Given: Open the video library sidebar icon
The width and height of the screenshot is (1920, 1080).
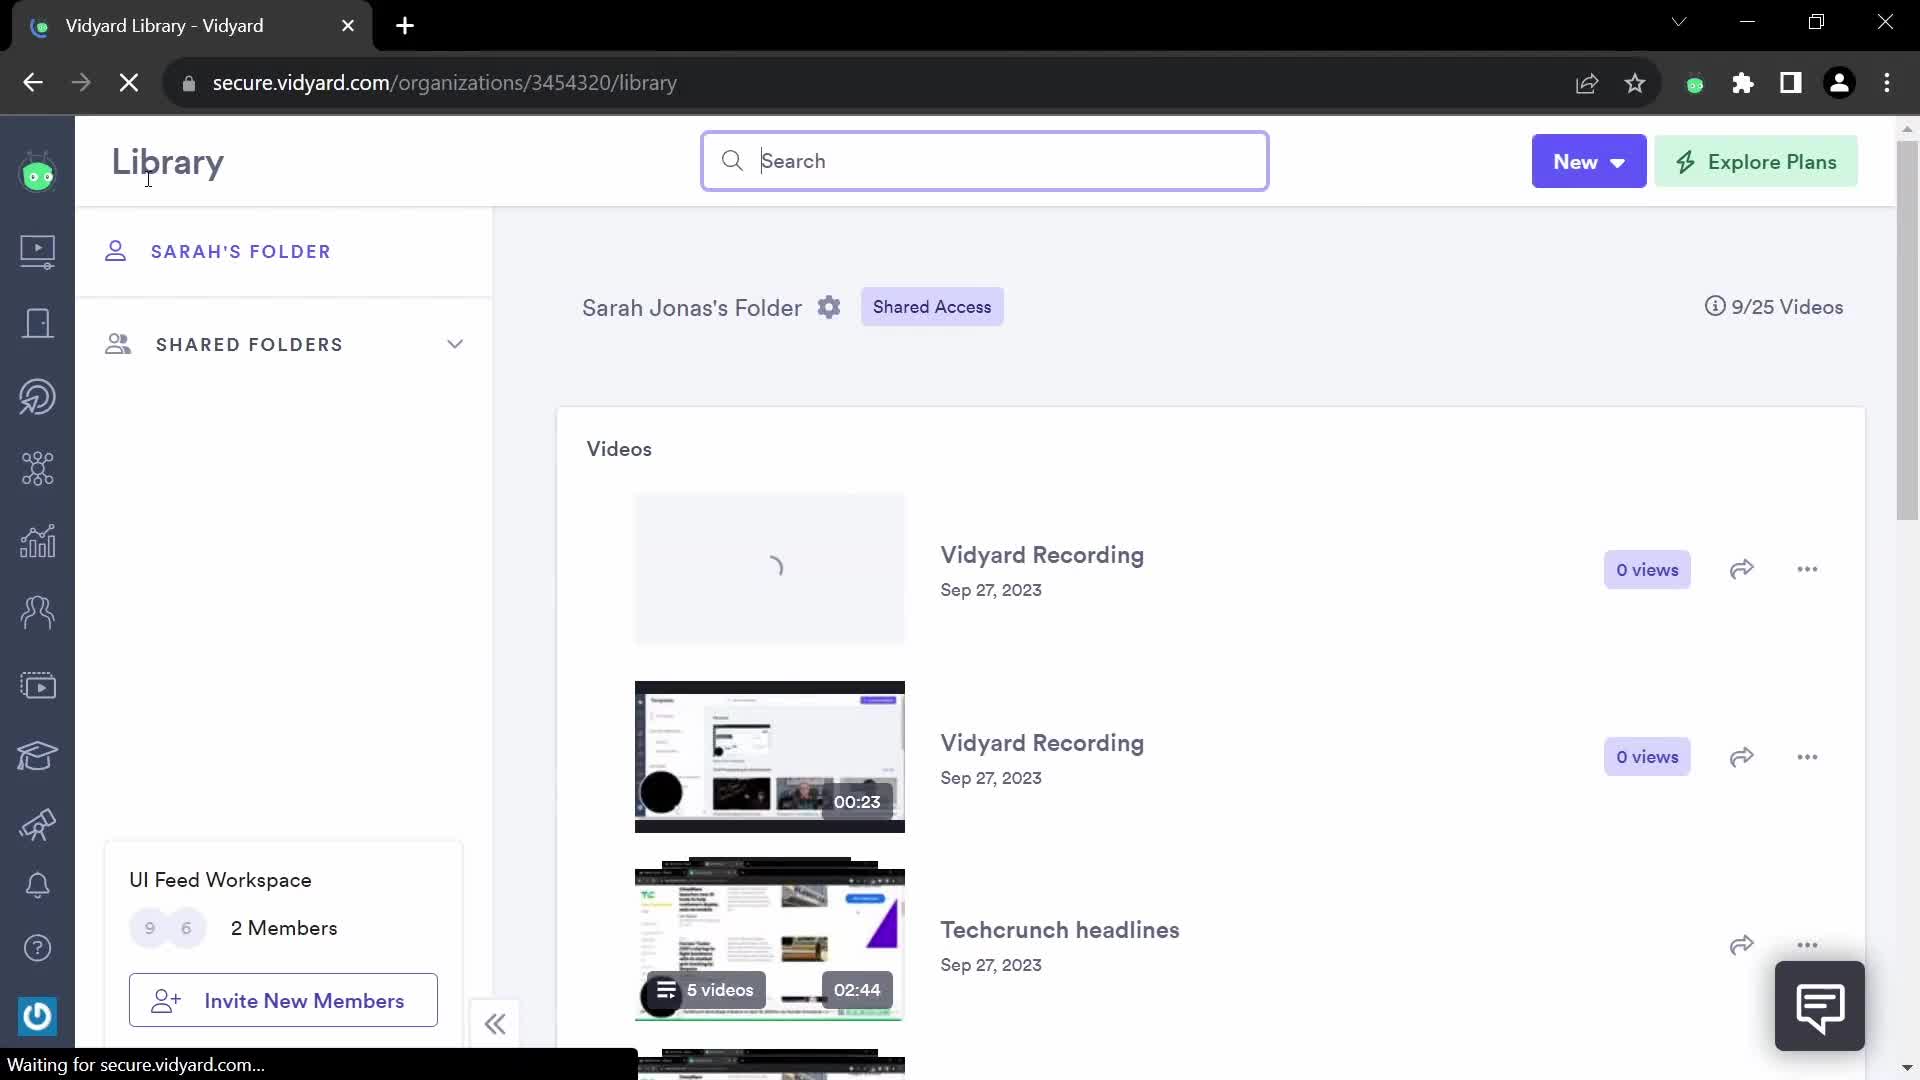Looking at the screenshot, I should (x=37, y=251).
